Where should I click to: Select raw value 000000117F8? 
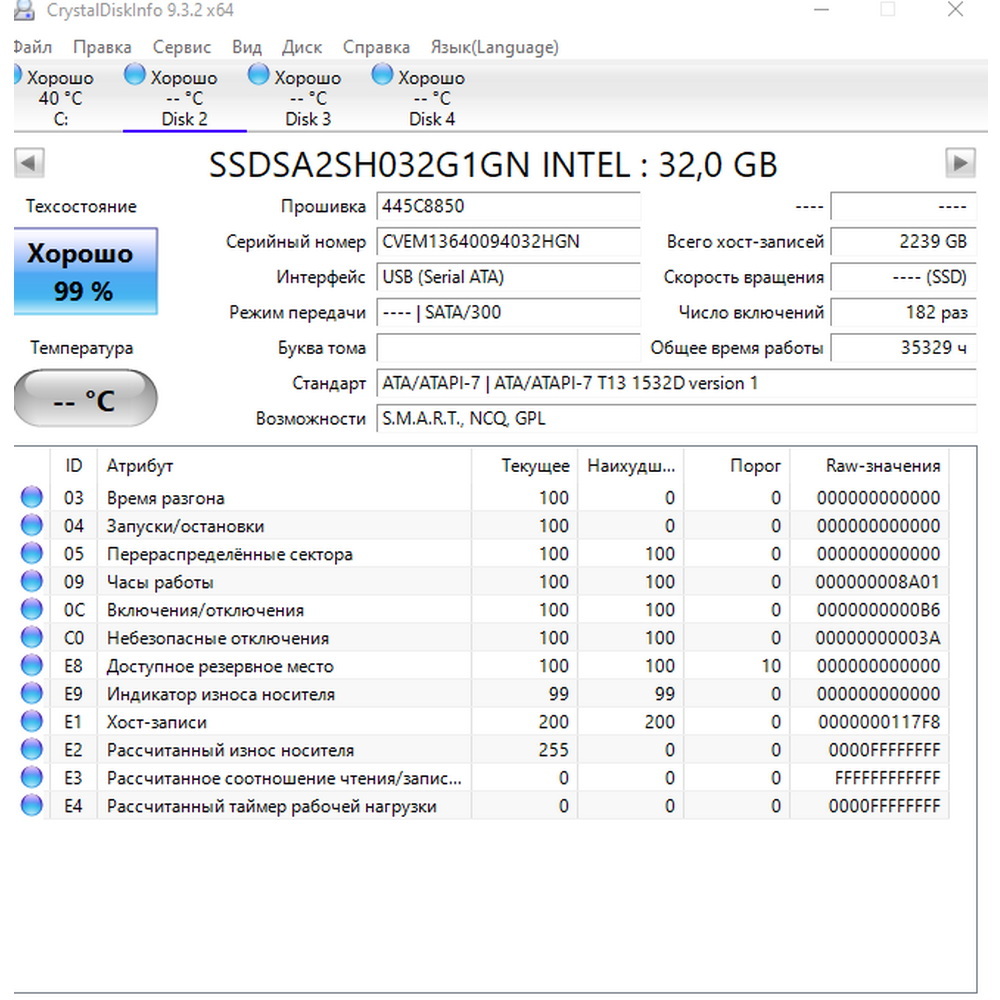tap(879, 722)
